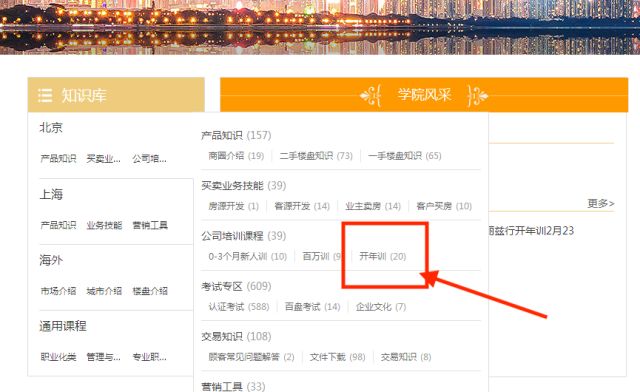Select the 海外 category heading
Screen dimensions: 640x392
51,260
